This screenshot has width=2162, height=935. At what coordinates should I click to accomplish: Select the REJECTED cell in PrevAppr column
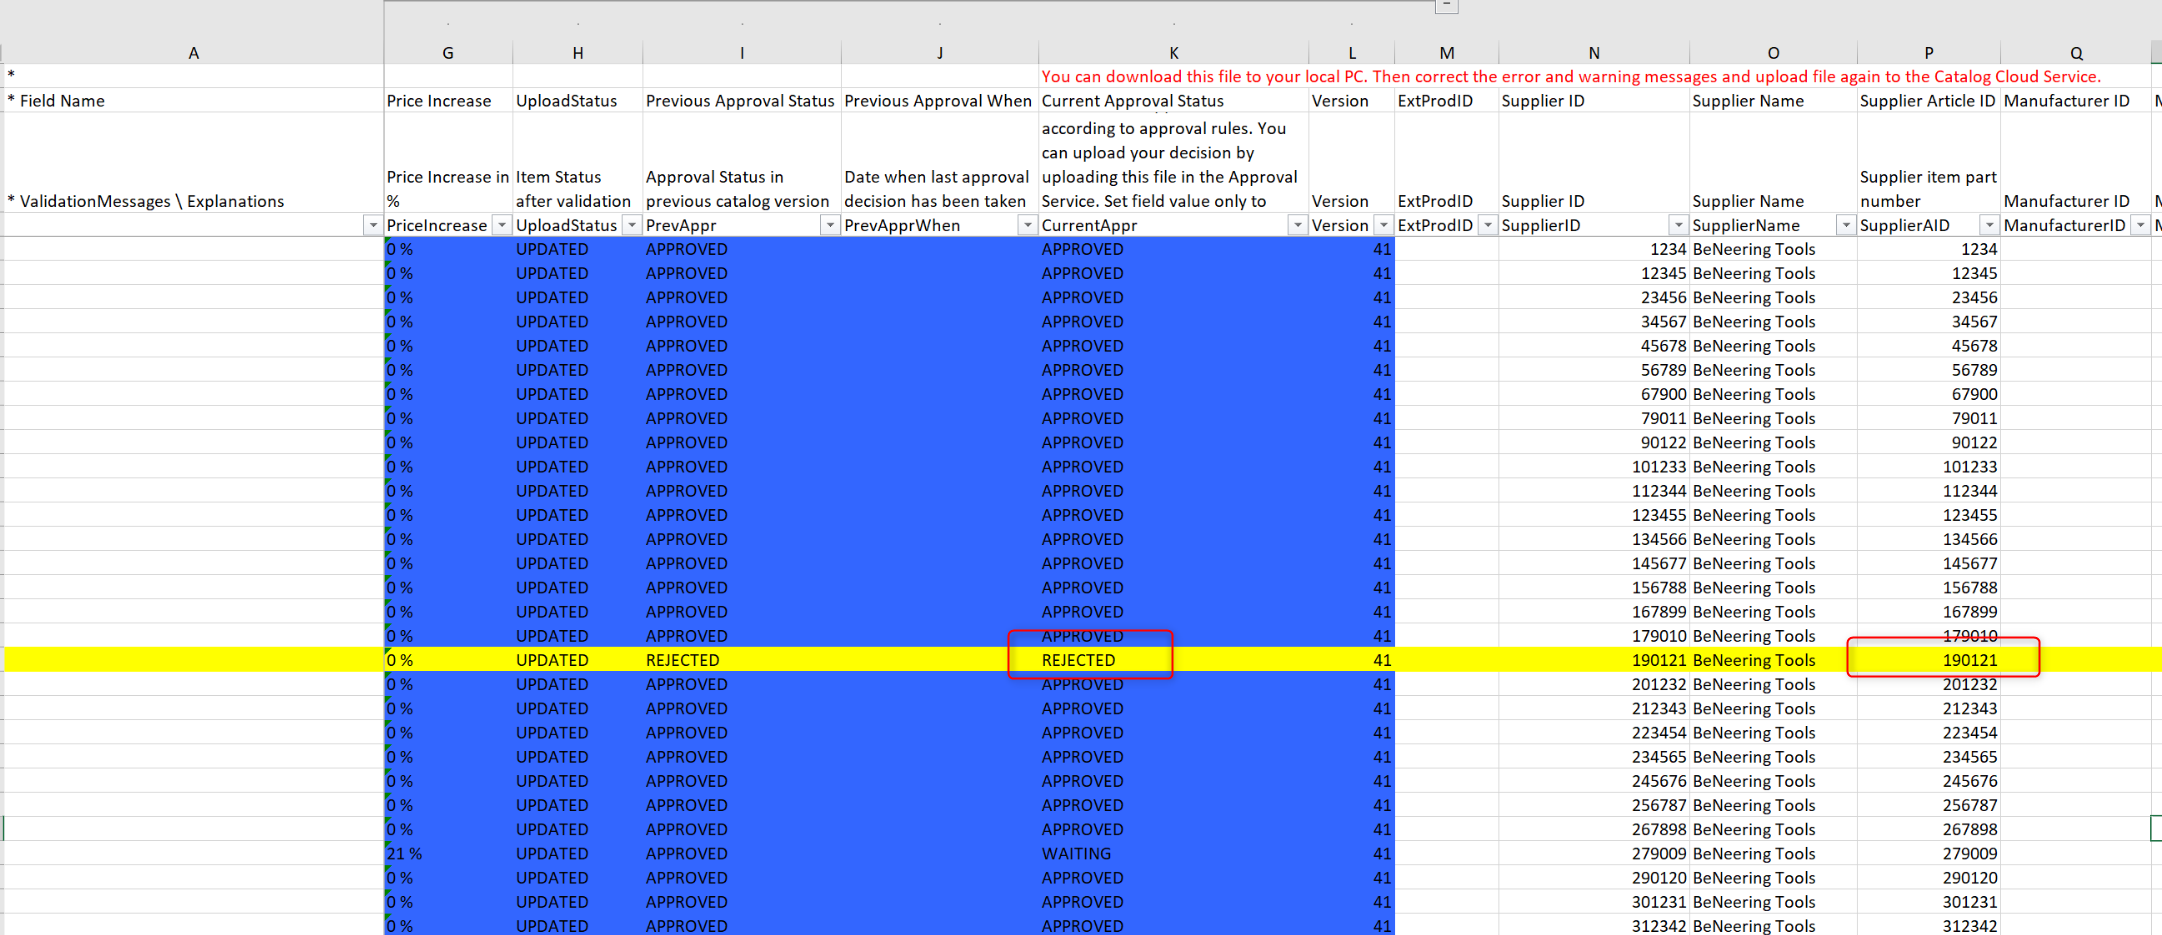pos(683,660)
